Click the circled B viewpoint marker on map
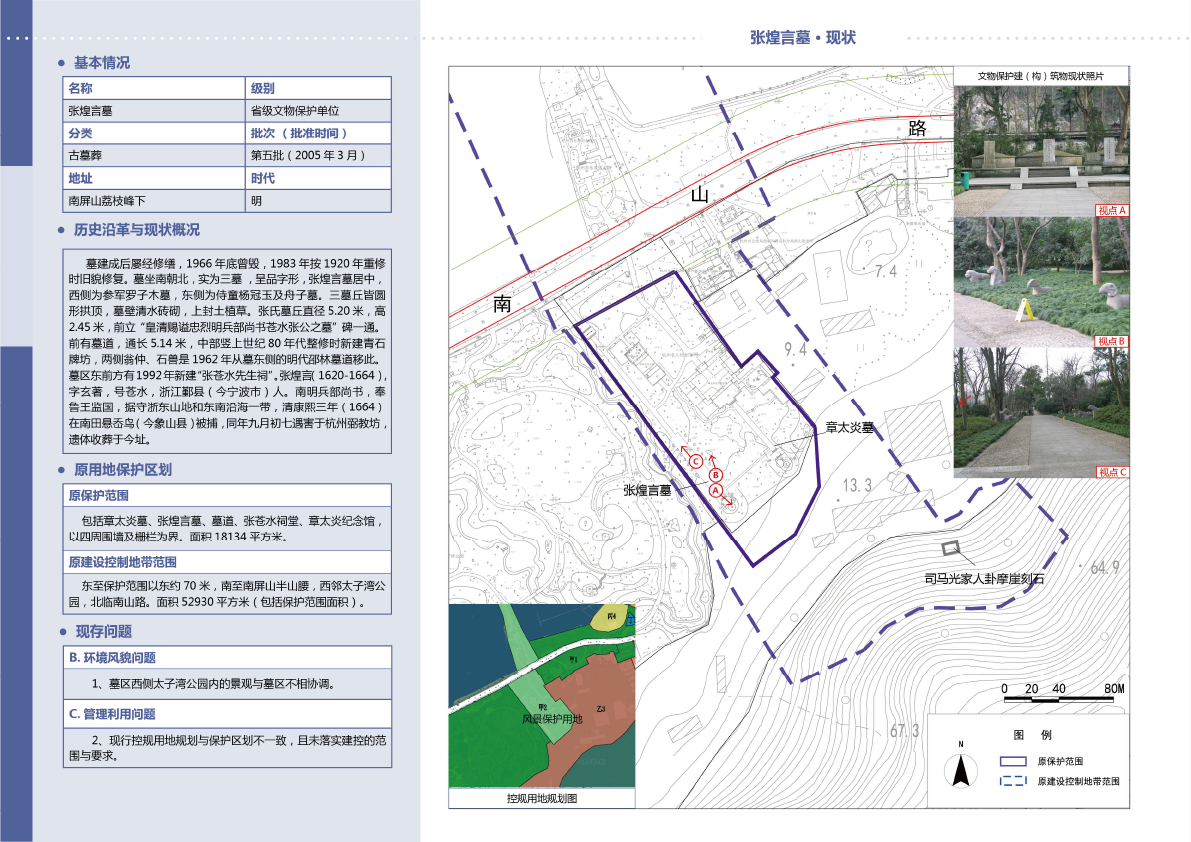This screenshot has height=842, width=1191. tap(716, 475)
